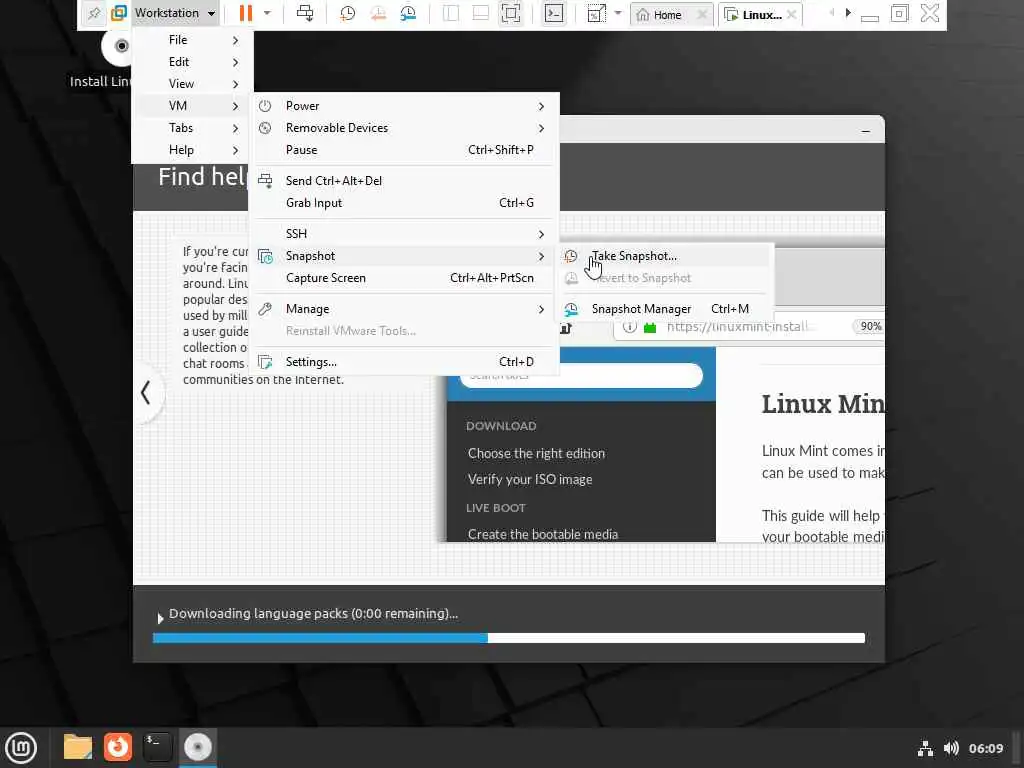
Task: Open the View submenu
Action: click(x=192, y=84)
